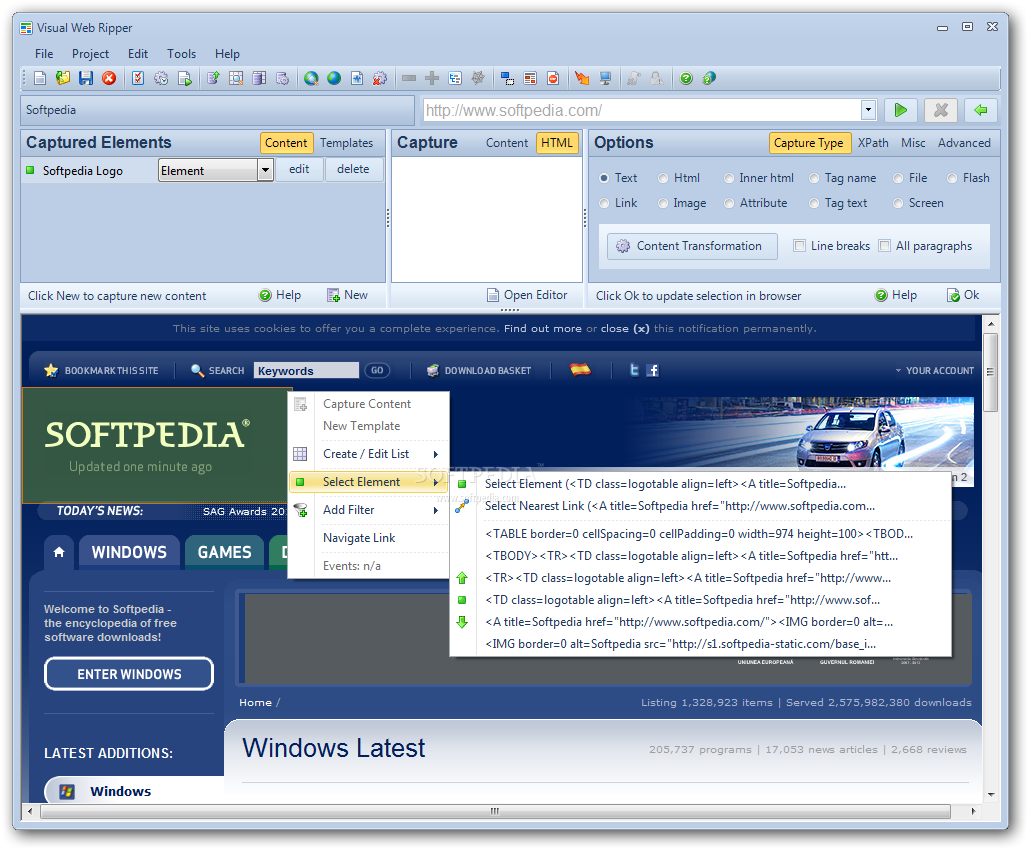Viewport: 1029px width, 850px height.
Task: Click the Open Editor button
Action: click(528, 295)
